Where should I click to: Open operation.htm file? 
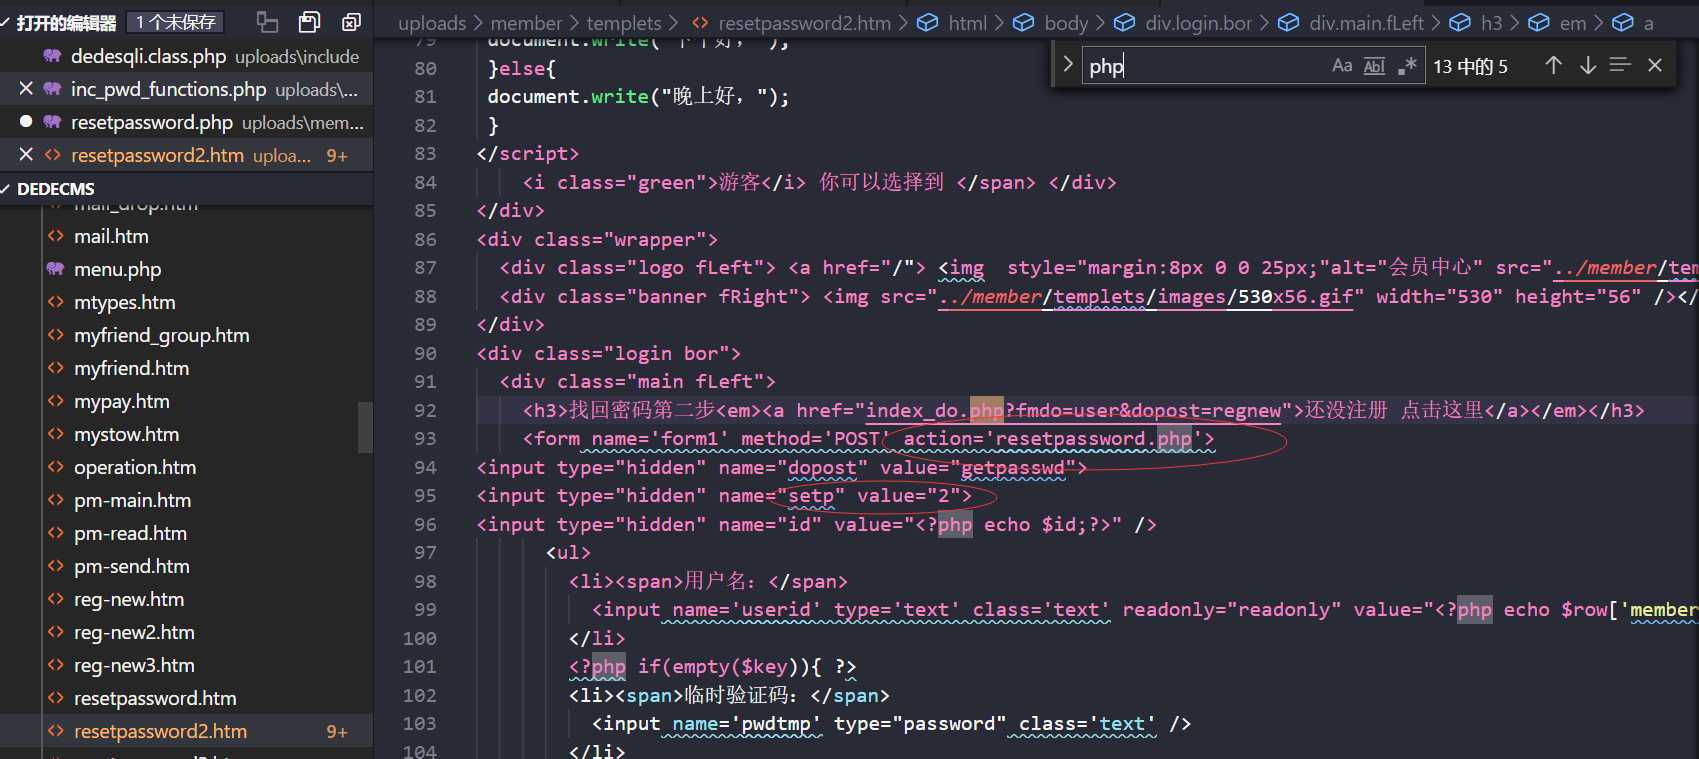[135, 467]
